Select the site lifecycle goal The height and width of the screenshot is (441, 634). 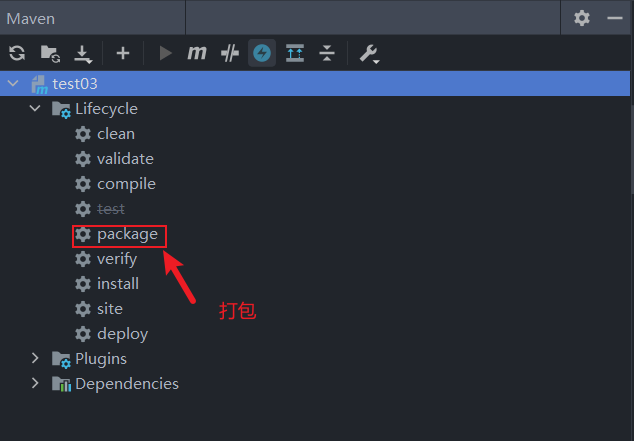tap(110, 309)
